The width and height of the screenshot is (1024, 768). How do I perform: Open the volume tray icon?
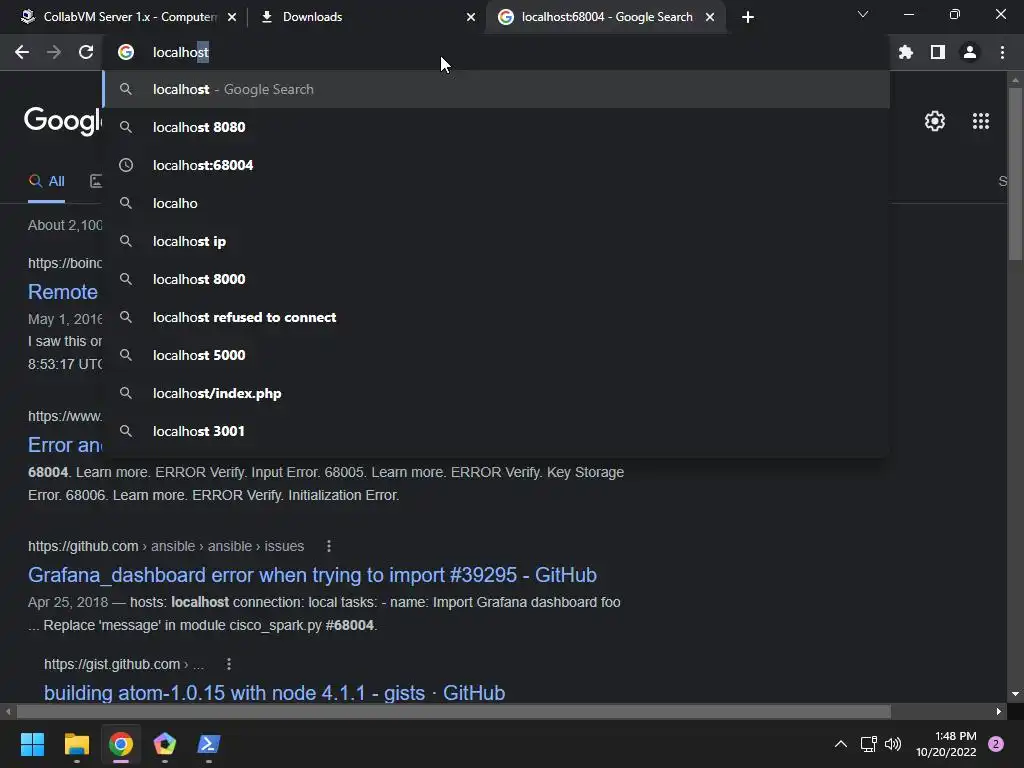click(893, 744)
